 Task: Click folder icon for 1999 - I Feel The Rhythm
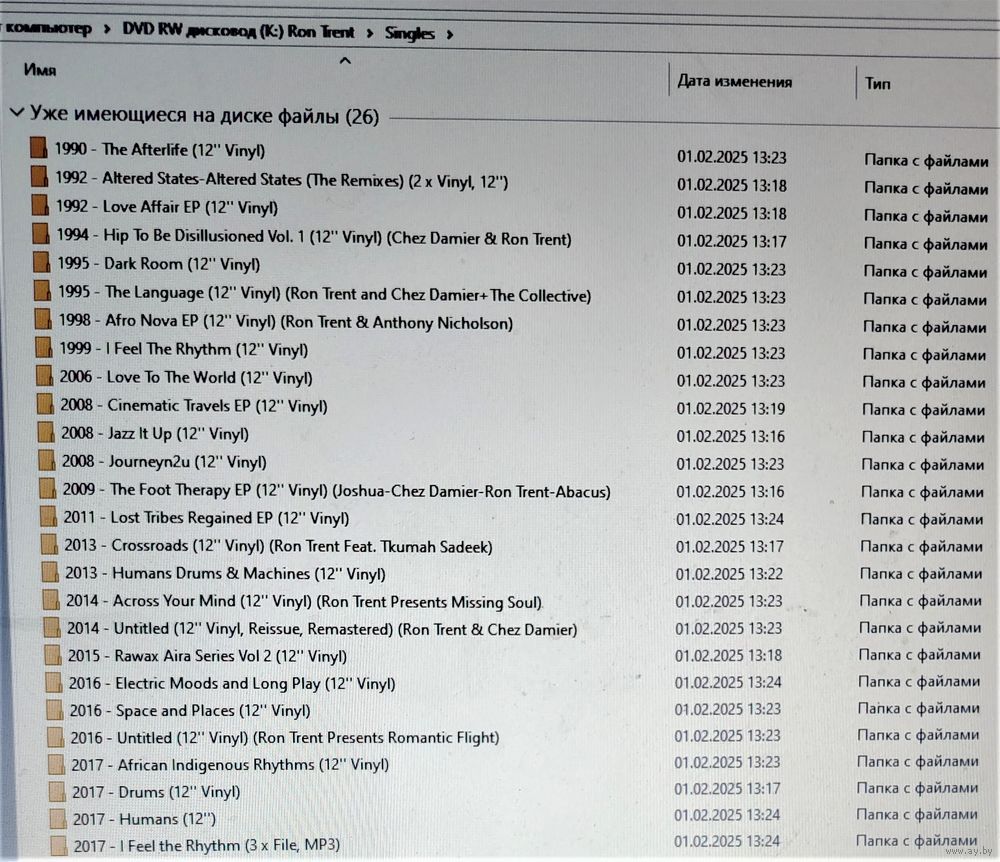tap(43, 347)
